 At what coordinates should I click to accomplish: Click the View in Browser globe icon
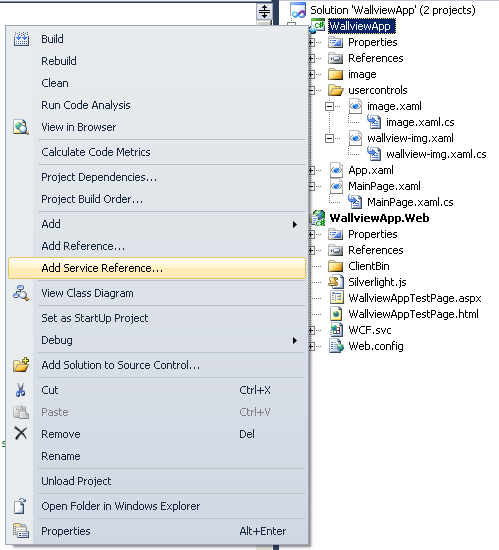[21, 127]
